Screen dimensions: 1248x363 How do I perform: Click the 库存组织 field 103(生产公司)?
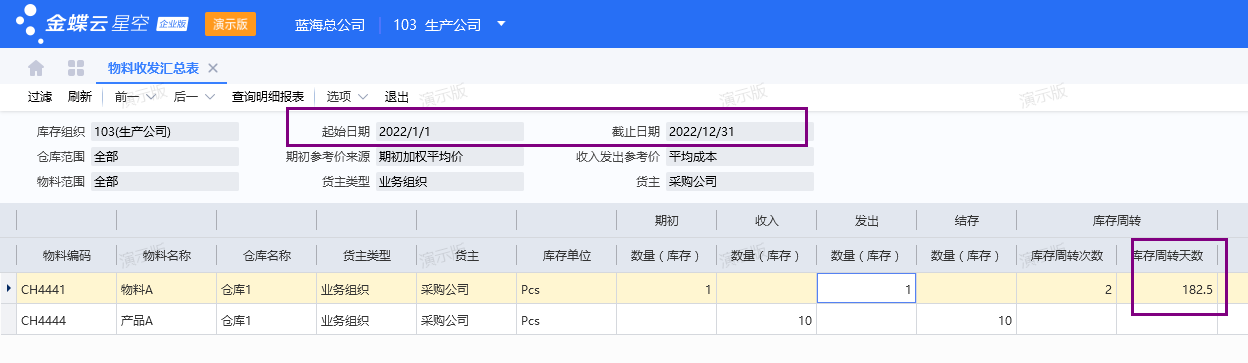164,131
